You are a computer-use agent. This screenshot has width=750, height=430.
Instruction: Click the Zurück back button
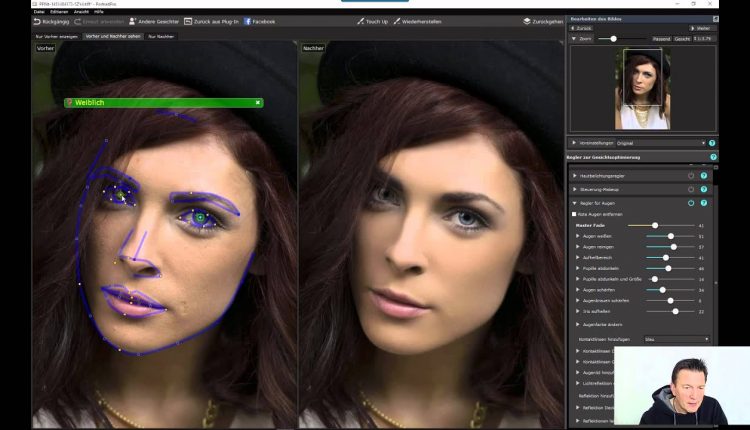581,28
